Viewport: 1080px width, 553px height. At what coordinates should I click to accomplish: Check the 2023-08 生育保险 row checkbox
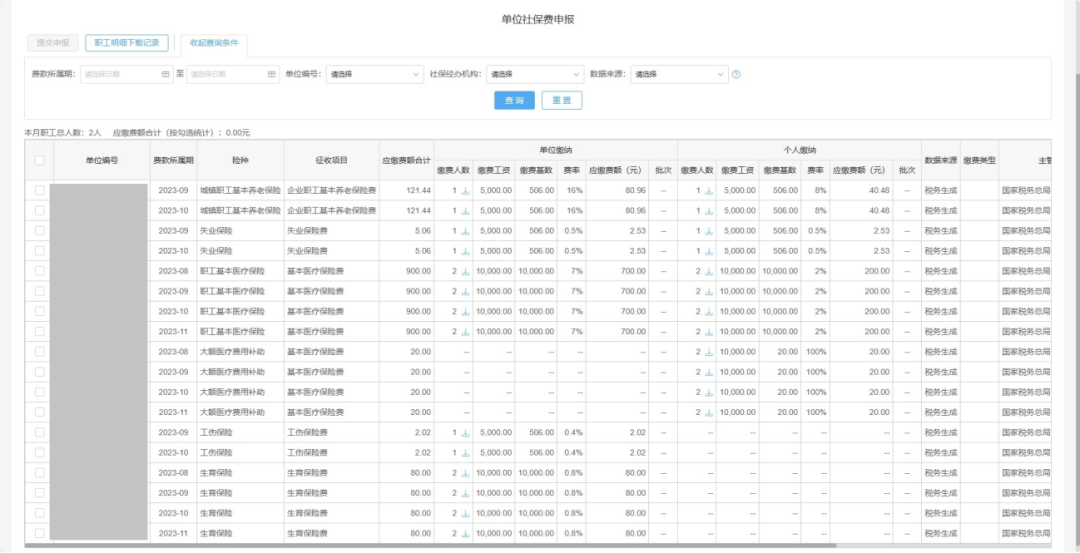[x=39, y=472]
